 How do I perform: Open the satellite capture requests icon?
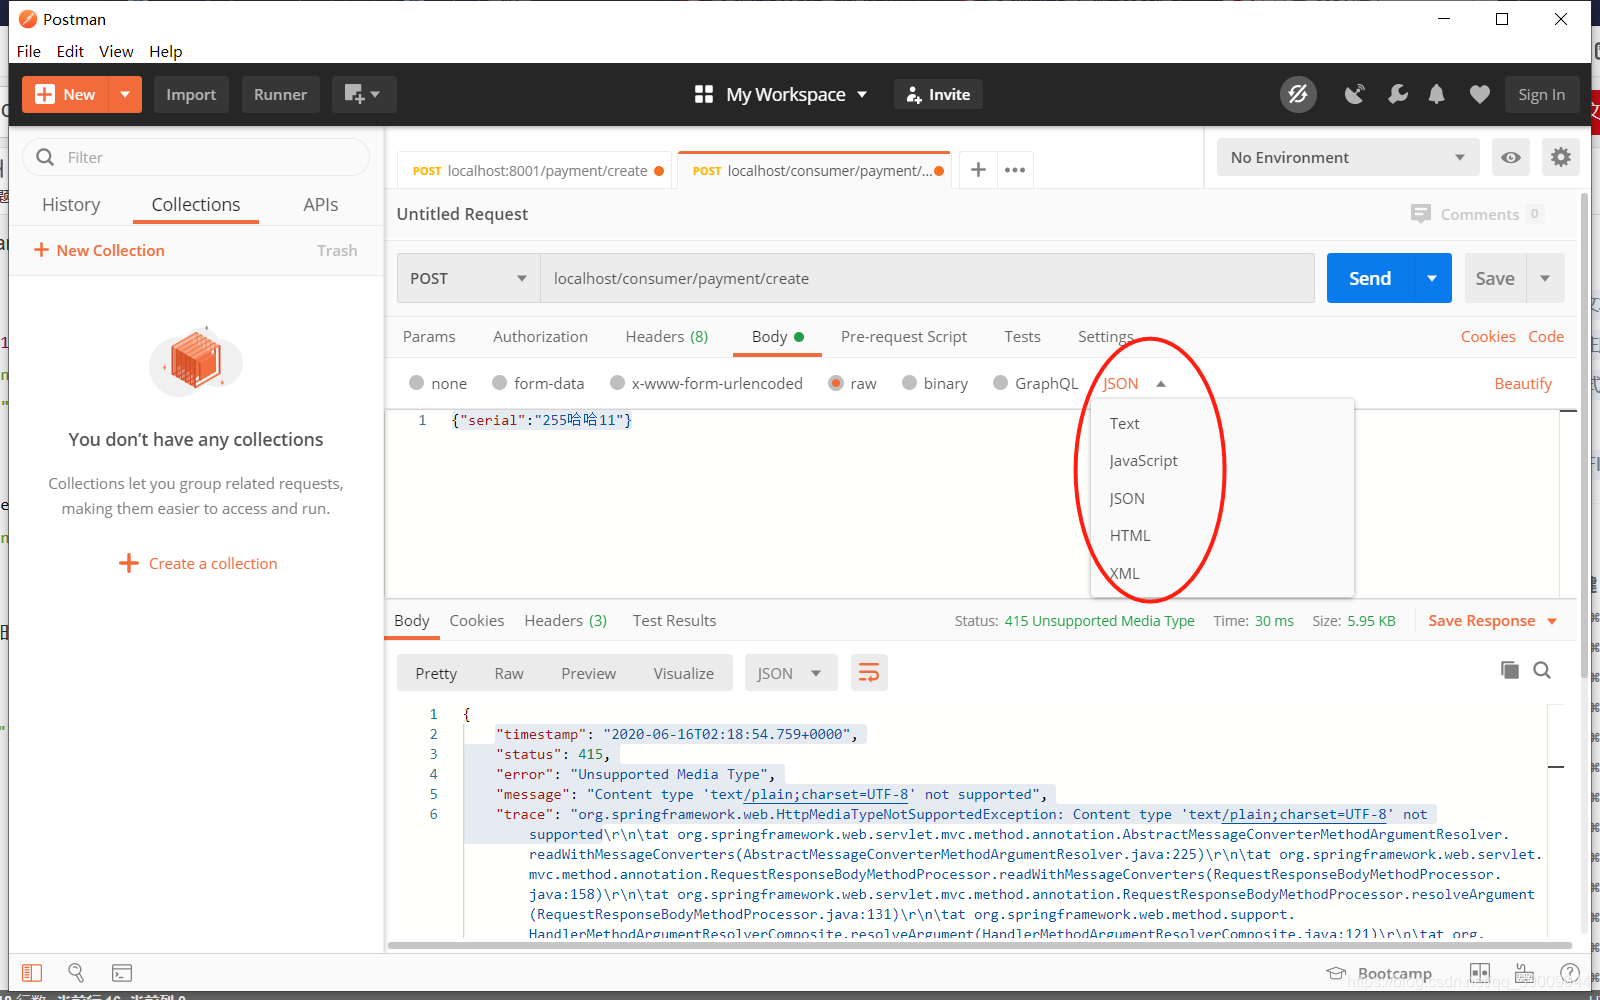[1354, 94]
